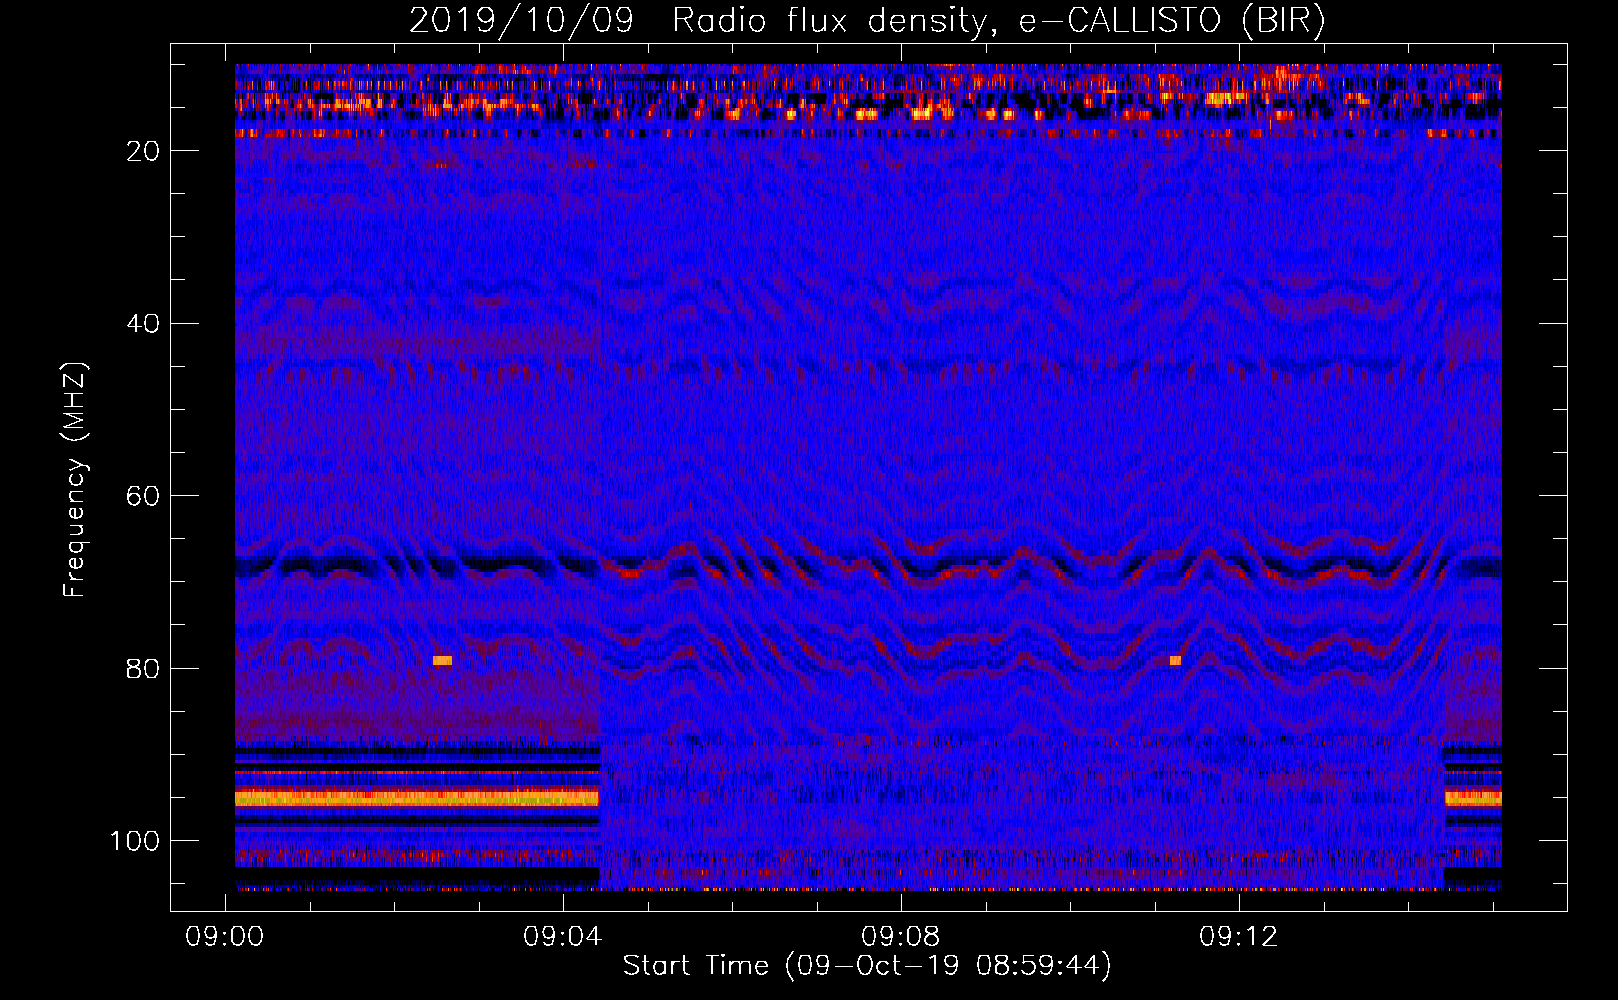The width and height of the screenshot is (1618, 1000).
Task: Click the plot title '2019/10/09 Radio flux density, e-CALLISTO (BIR)'
Action: coord(867,21)
